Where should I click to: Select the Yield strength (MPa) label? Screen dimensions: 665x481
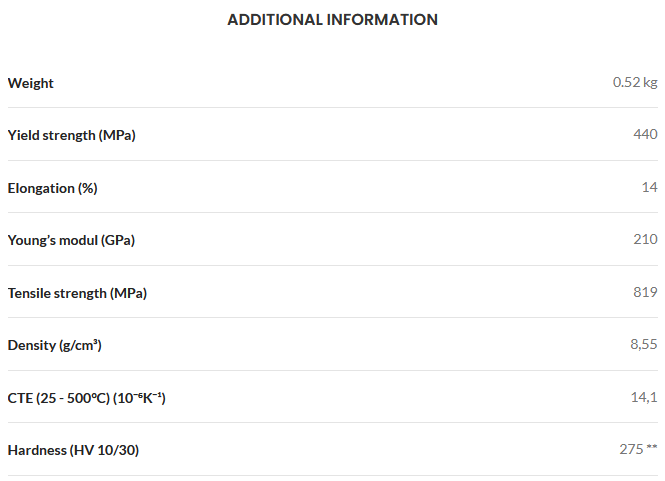click(72, 135)
